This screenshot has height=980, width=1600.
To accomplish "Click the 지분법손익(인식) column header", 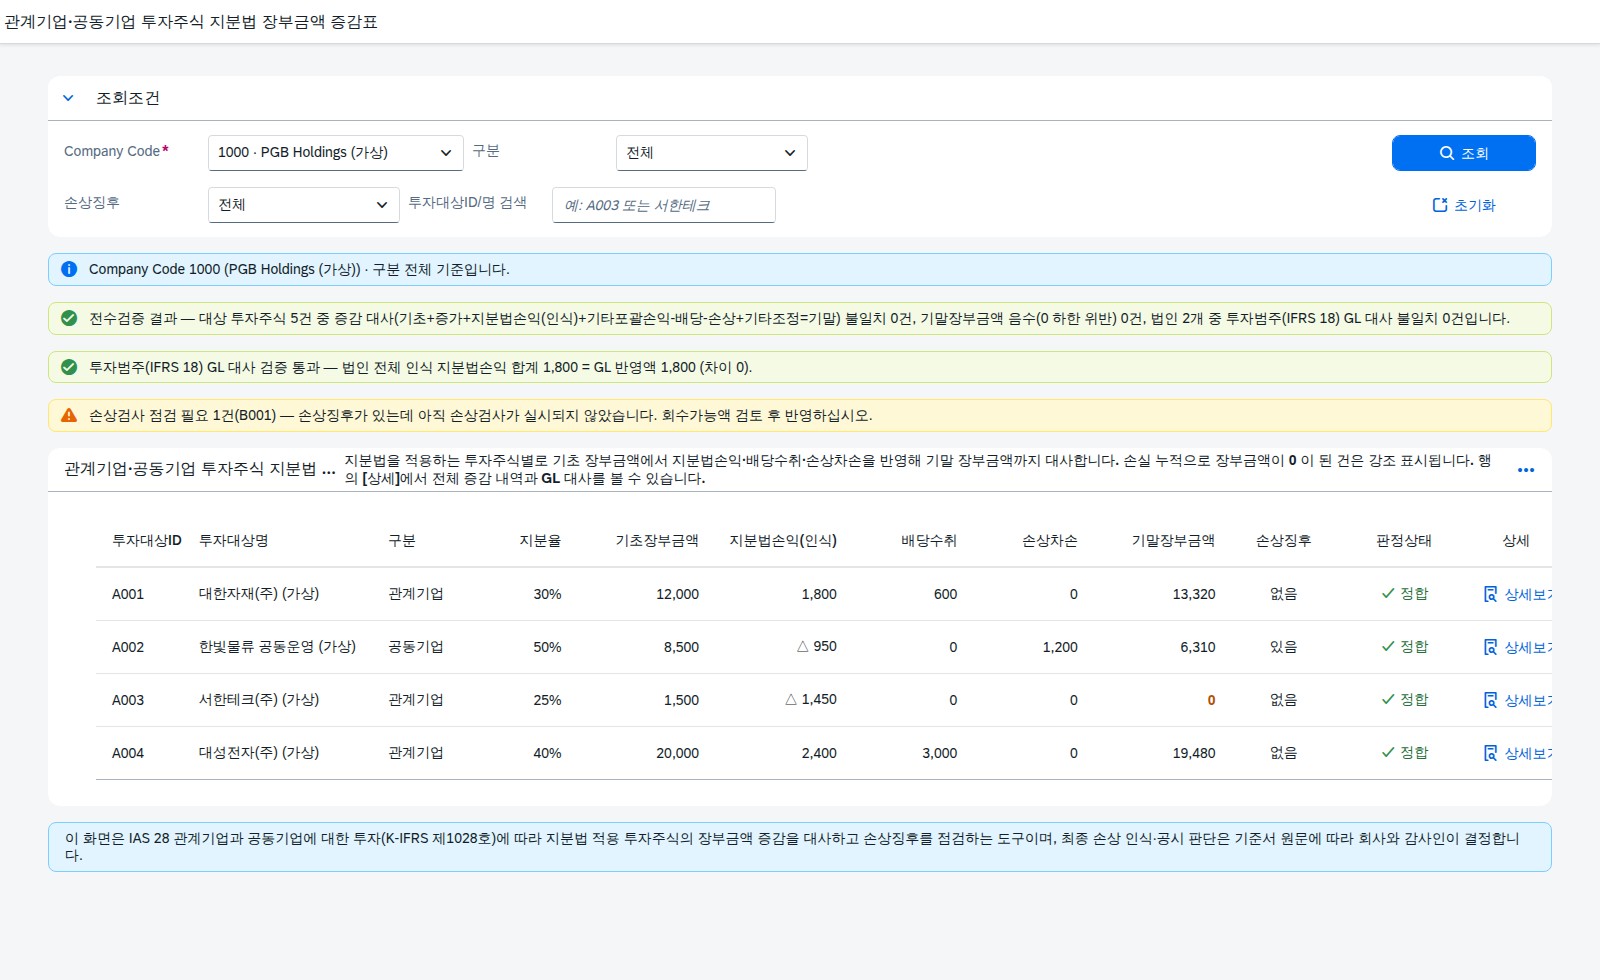I will pyautogui.click(x=783, y=541).
